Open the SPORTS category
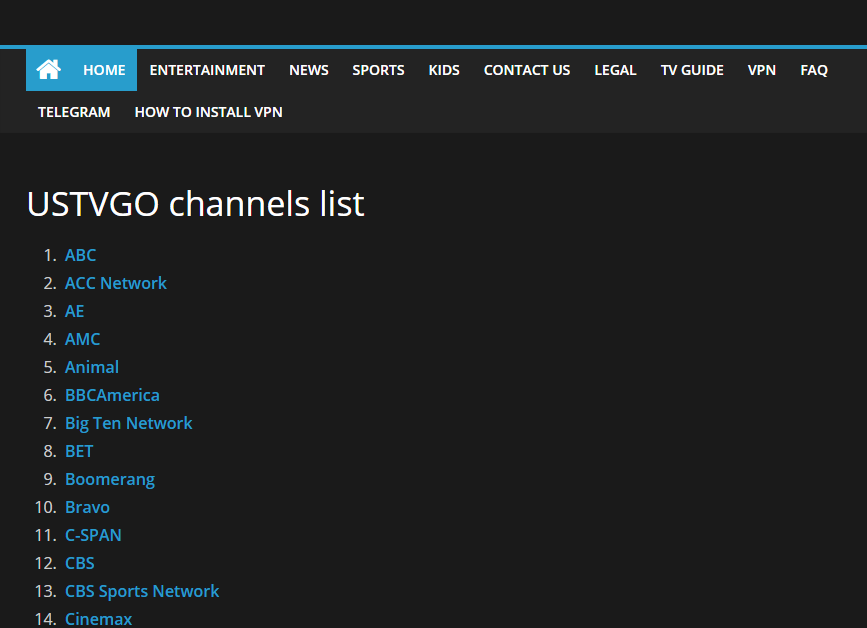Image resolution: width=867 pixels, height=628 pixels. 378,70
